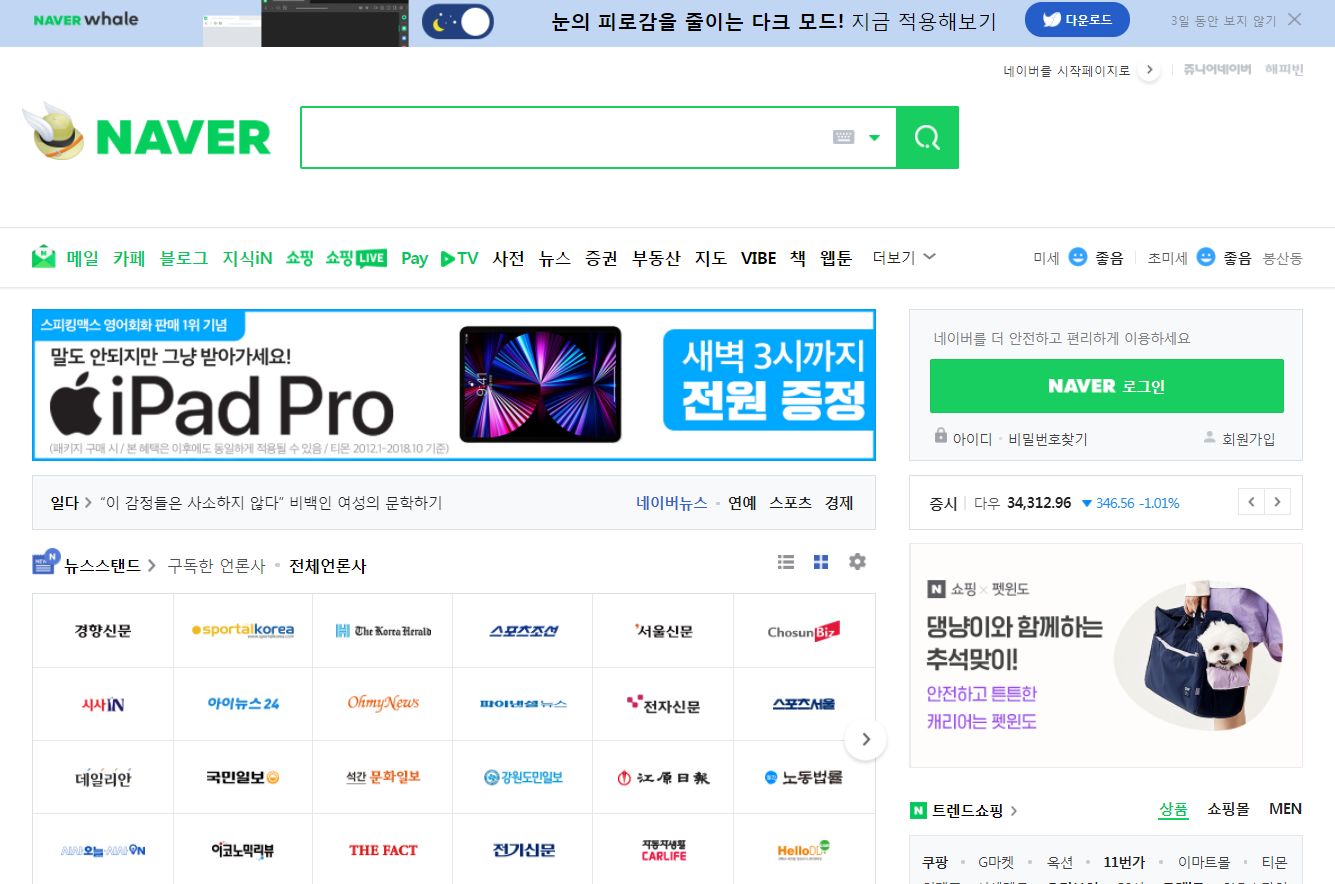Open 네이버뉴스 link

[x=671, y=503]
